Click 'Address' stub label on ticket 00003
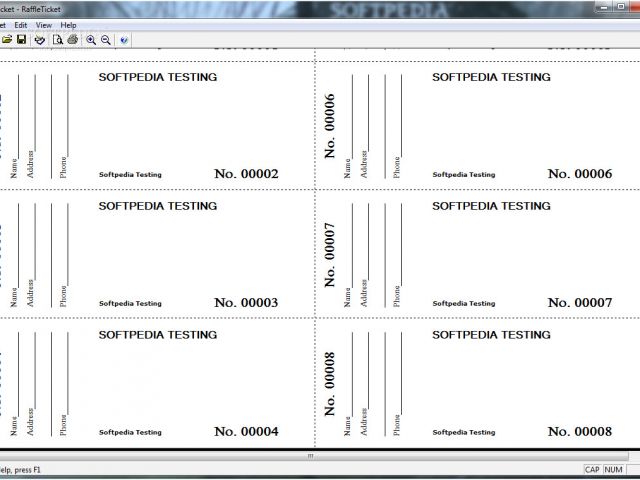This screenshot has height=480, width=640. [30, 293]
